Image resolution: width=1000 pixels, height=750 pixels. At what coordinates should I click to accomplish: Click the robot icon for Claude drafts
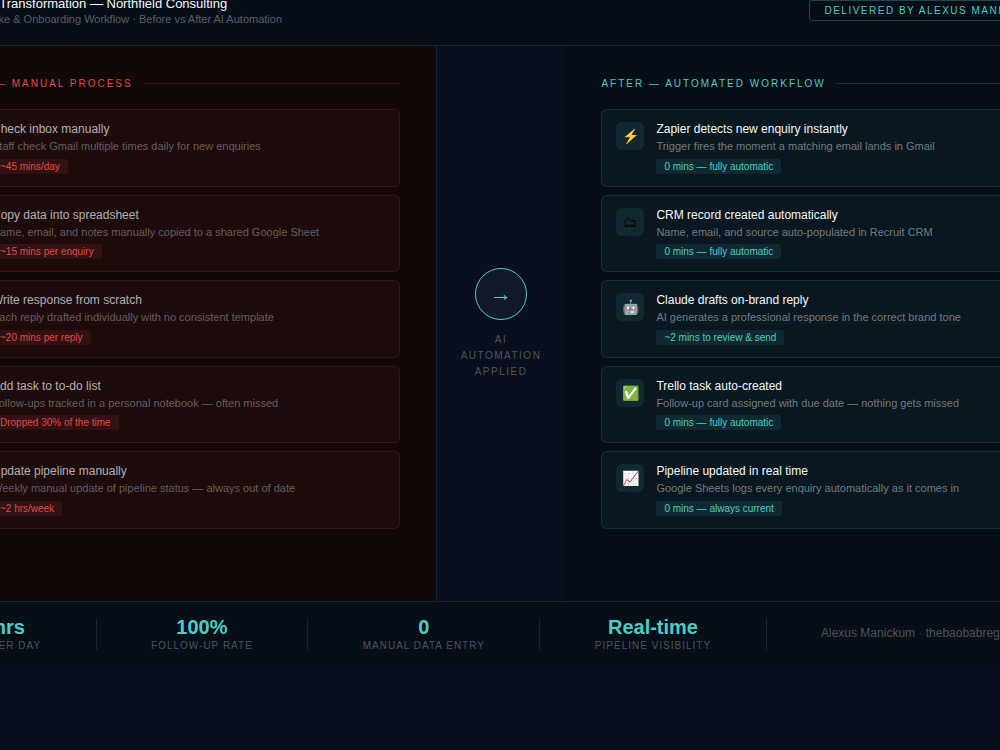point(630,307)
